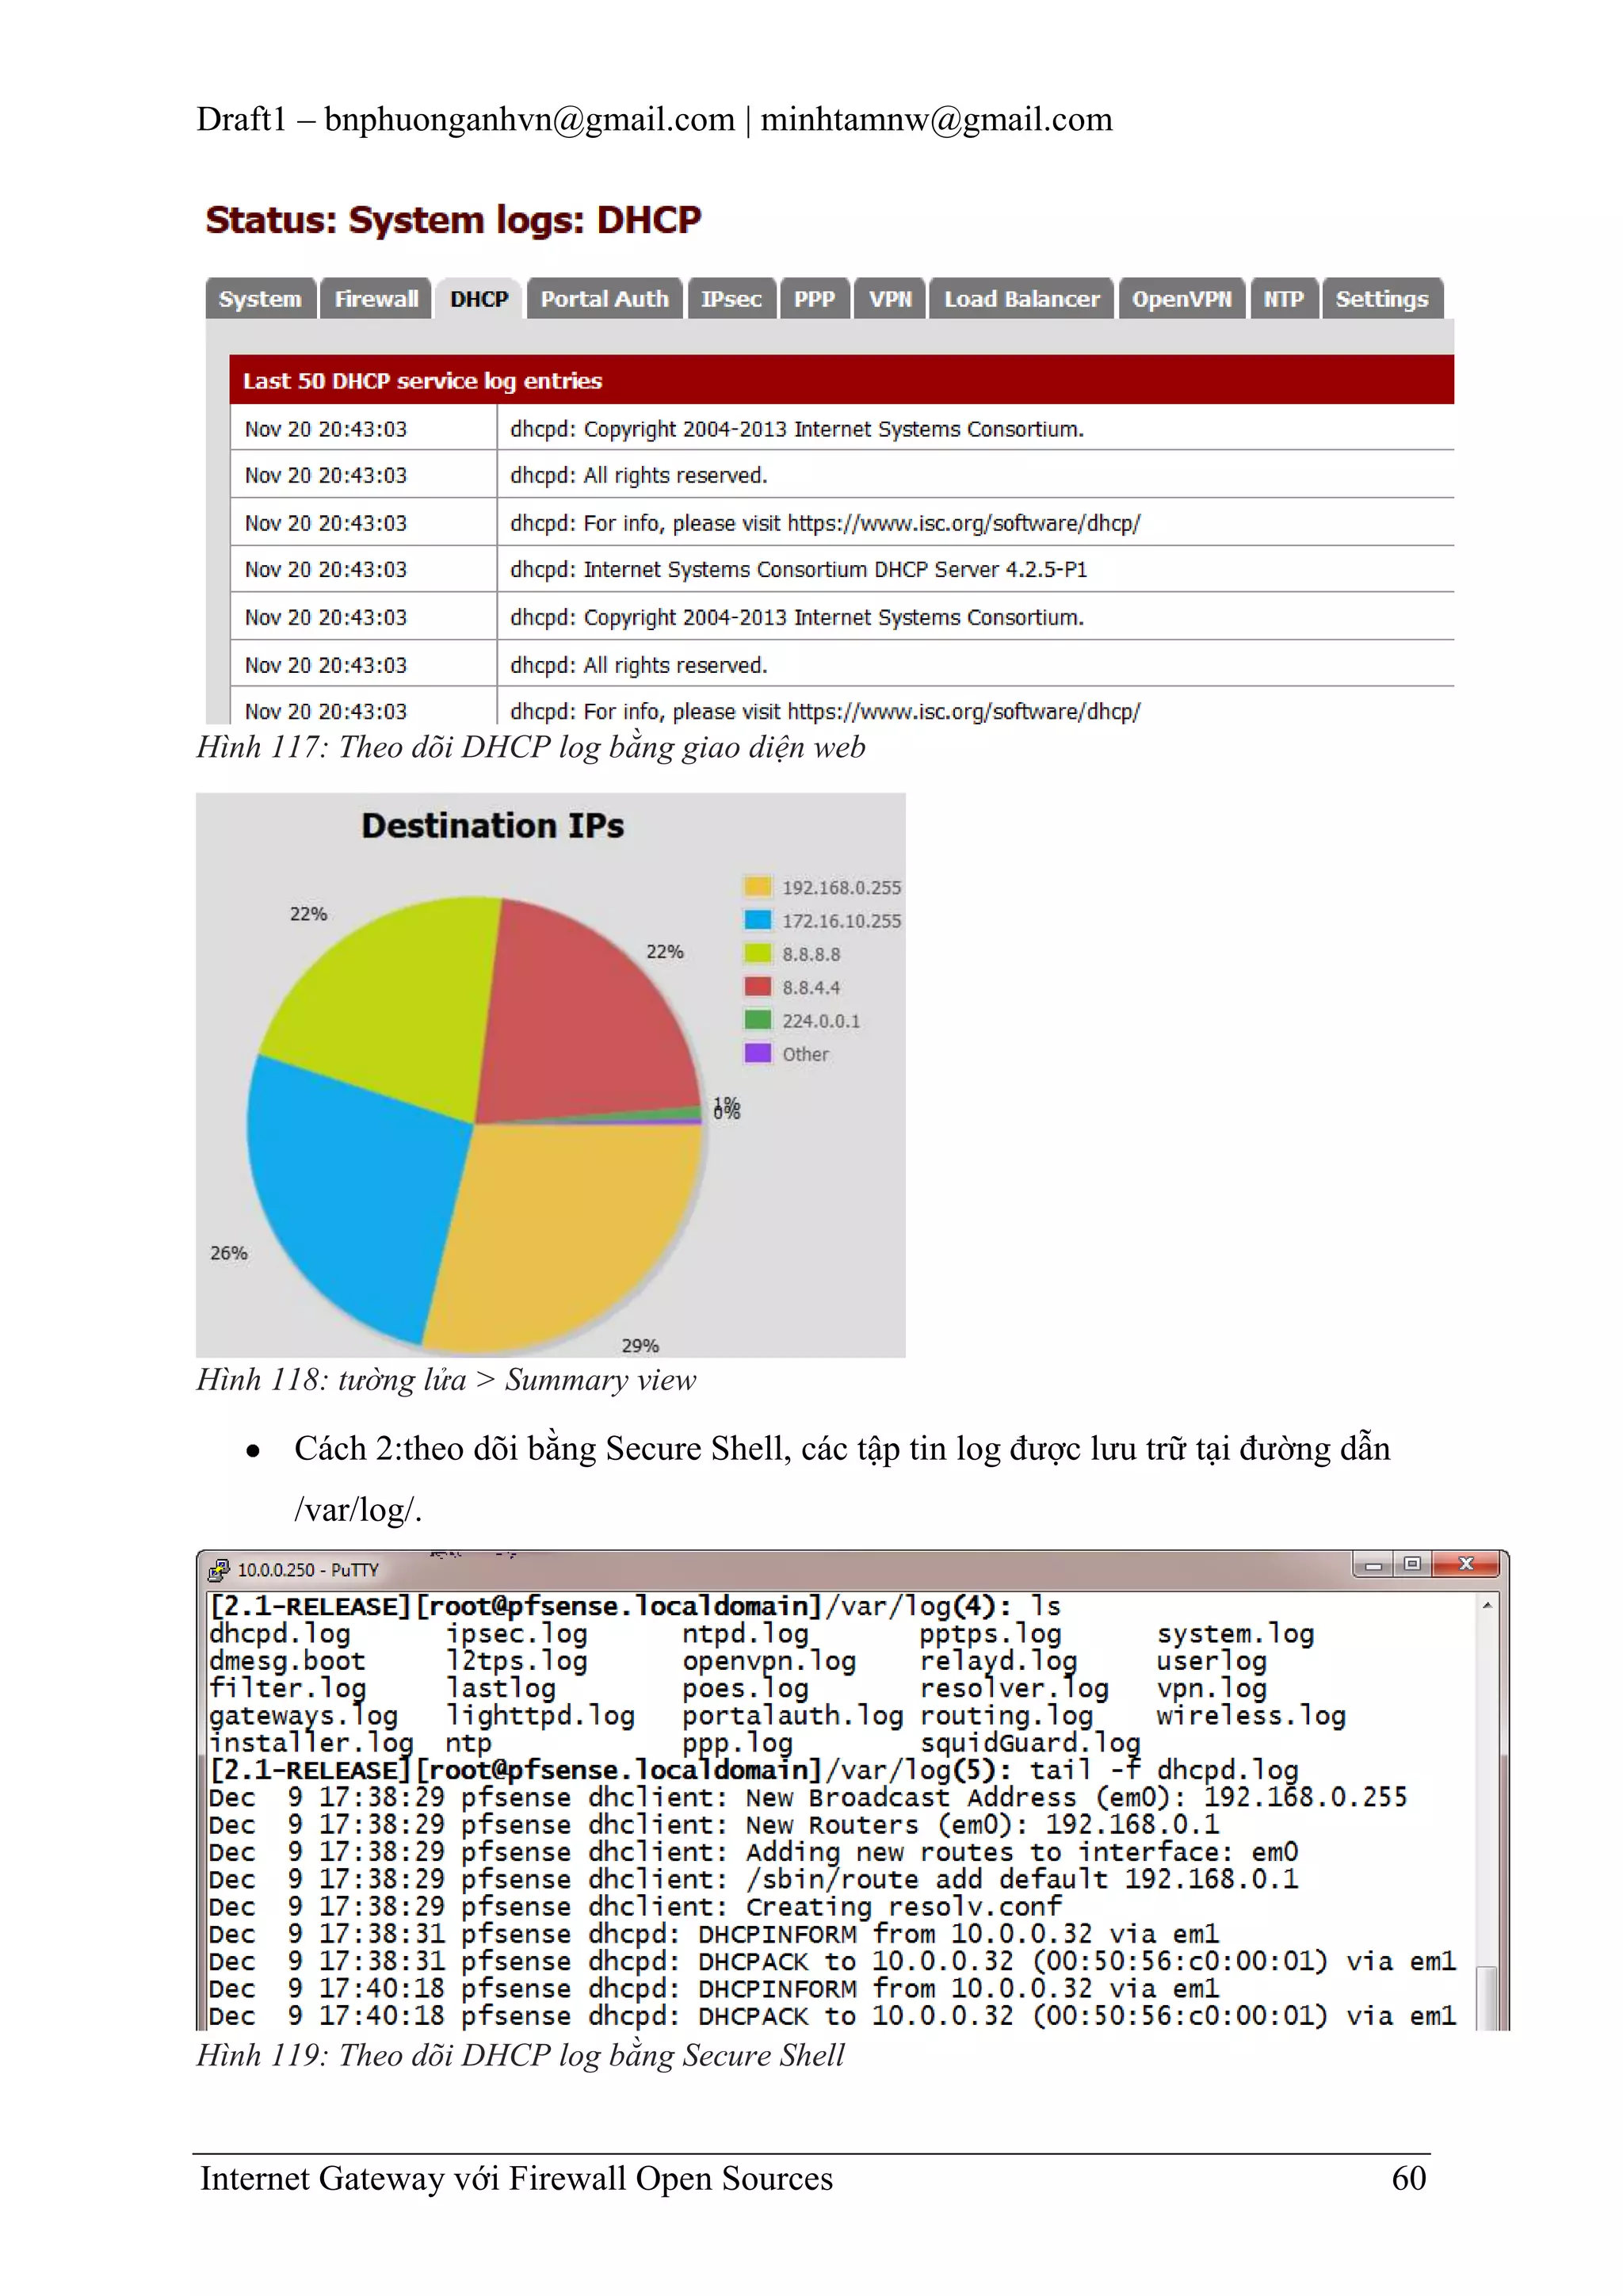Click 'gateways.log' in the terminal listing
The width and height of the screenshot is (1623, 2296).
coord(304,1716)
